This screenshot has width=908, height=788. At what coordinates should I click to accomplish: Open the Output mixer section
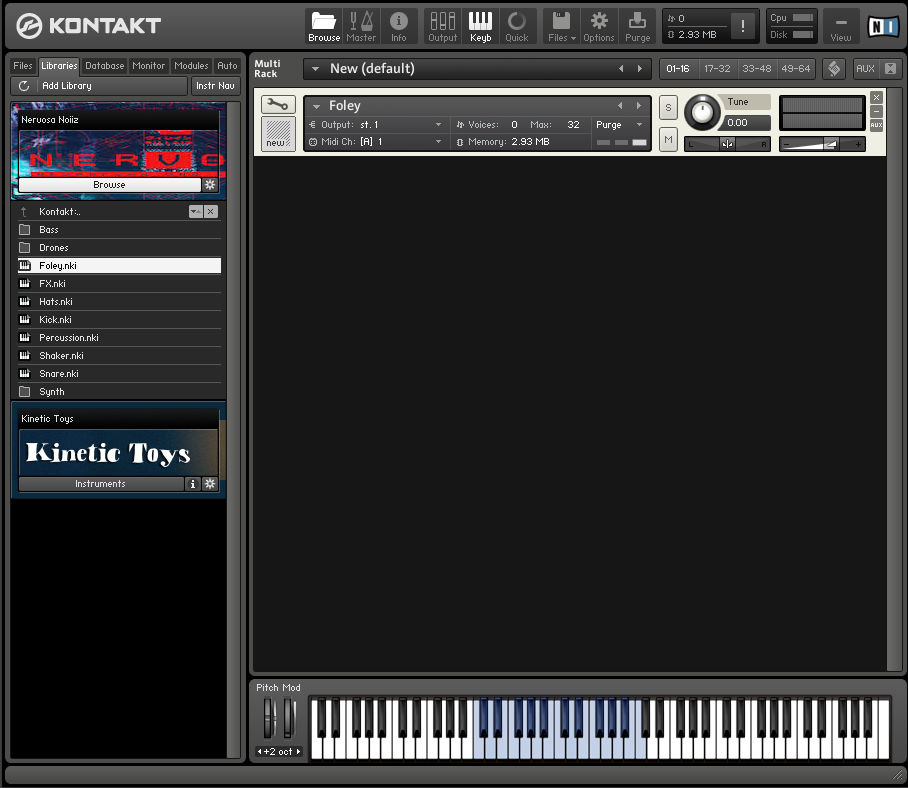pyautogui.click(x=442, y=27)
